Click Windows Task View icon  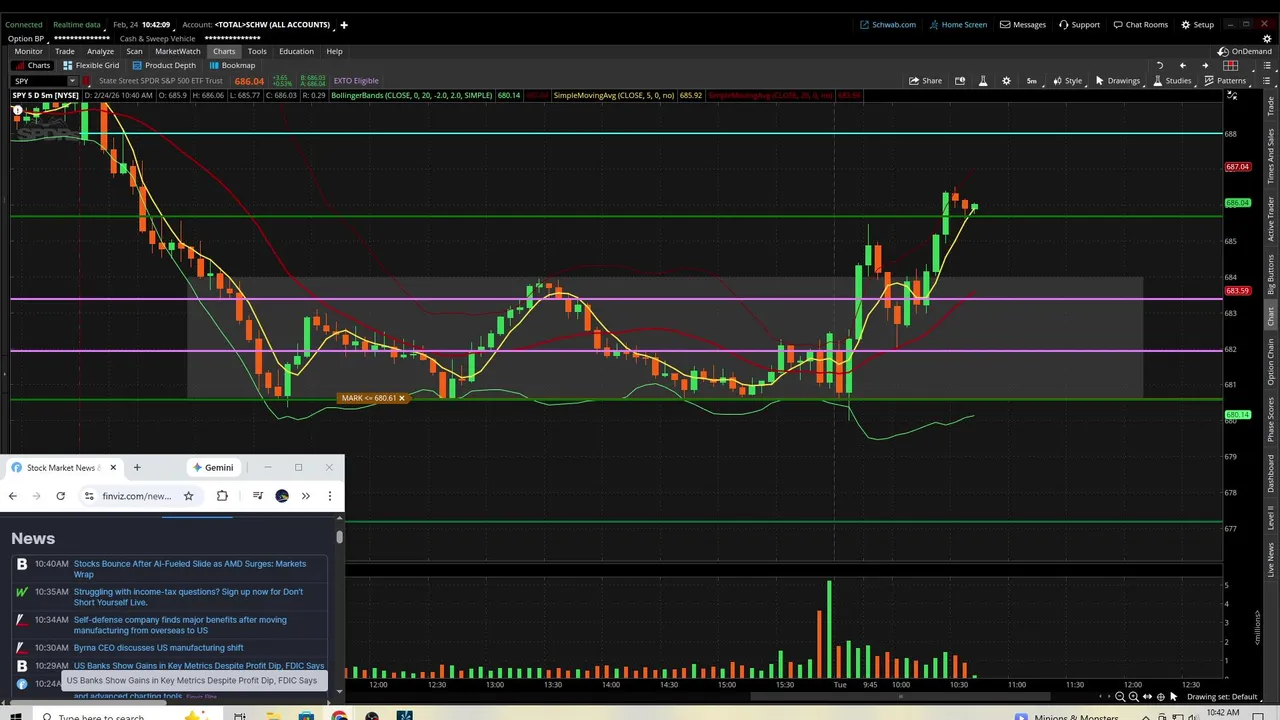240,716
